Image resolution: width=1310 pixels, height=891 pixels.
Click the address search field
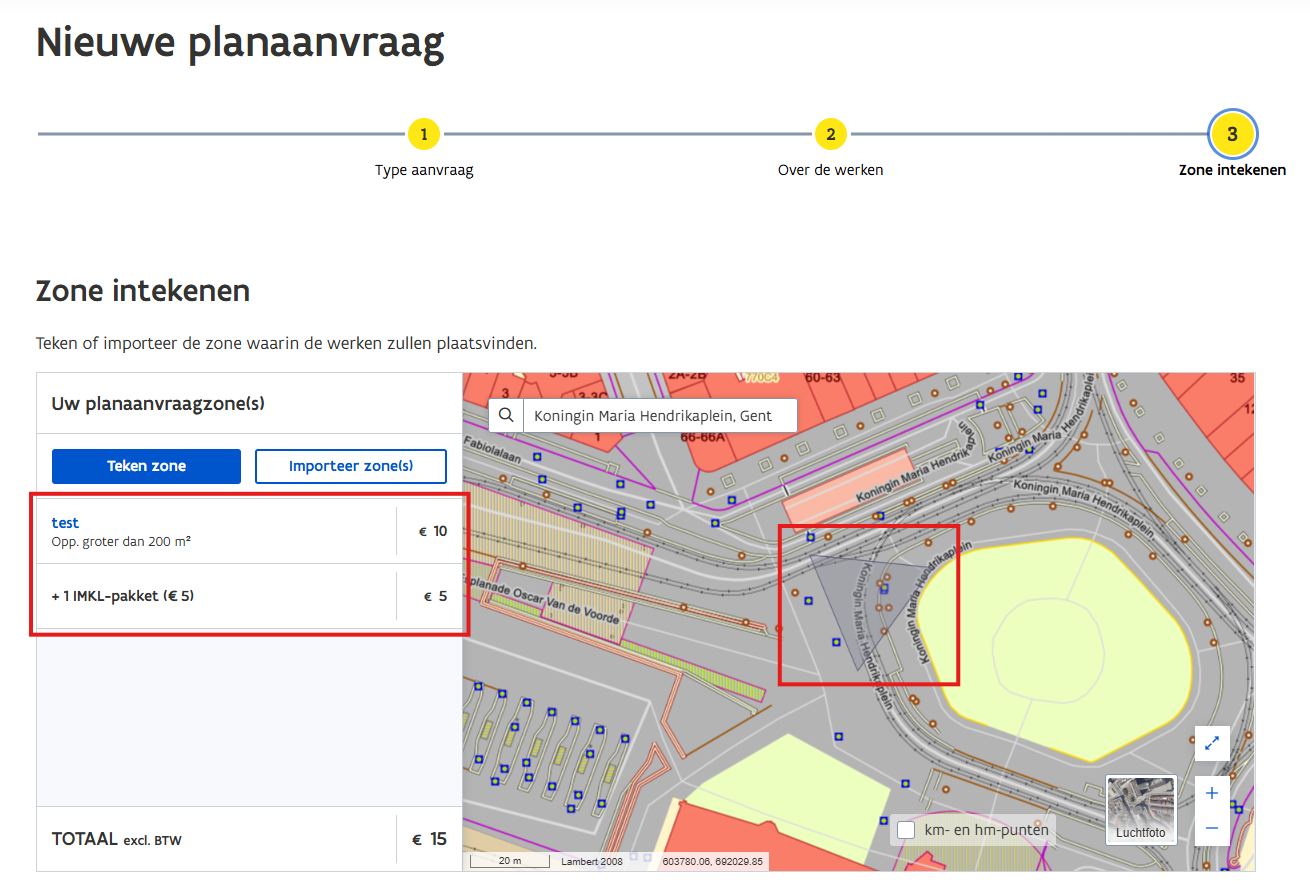point(660,416)
